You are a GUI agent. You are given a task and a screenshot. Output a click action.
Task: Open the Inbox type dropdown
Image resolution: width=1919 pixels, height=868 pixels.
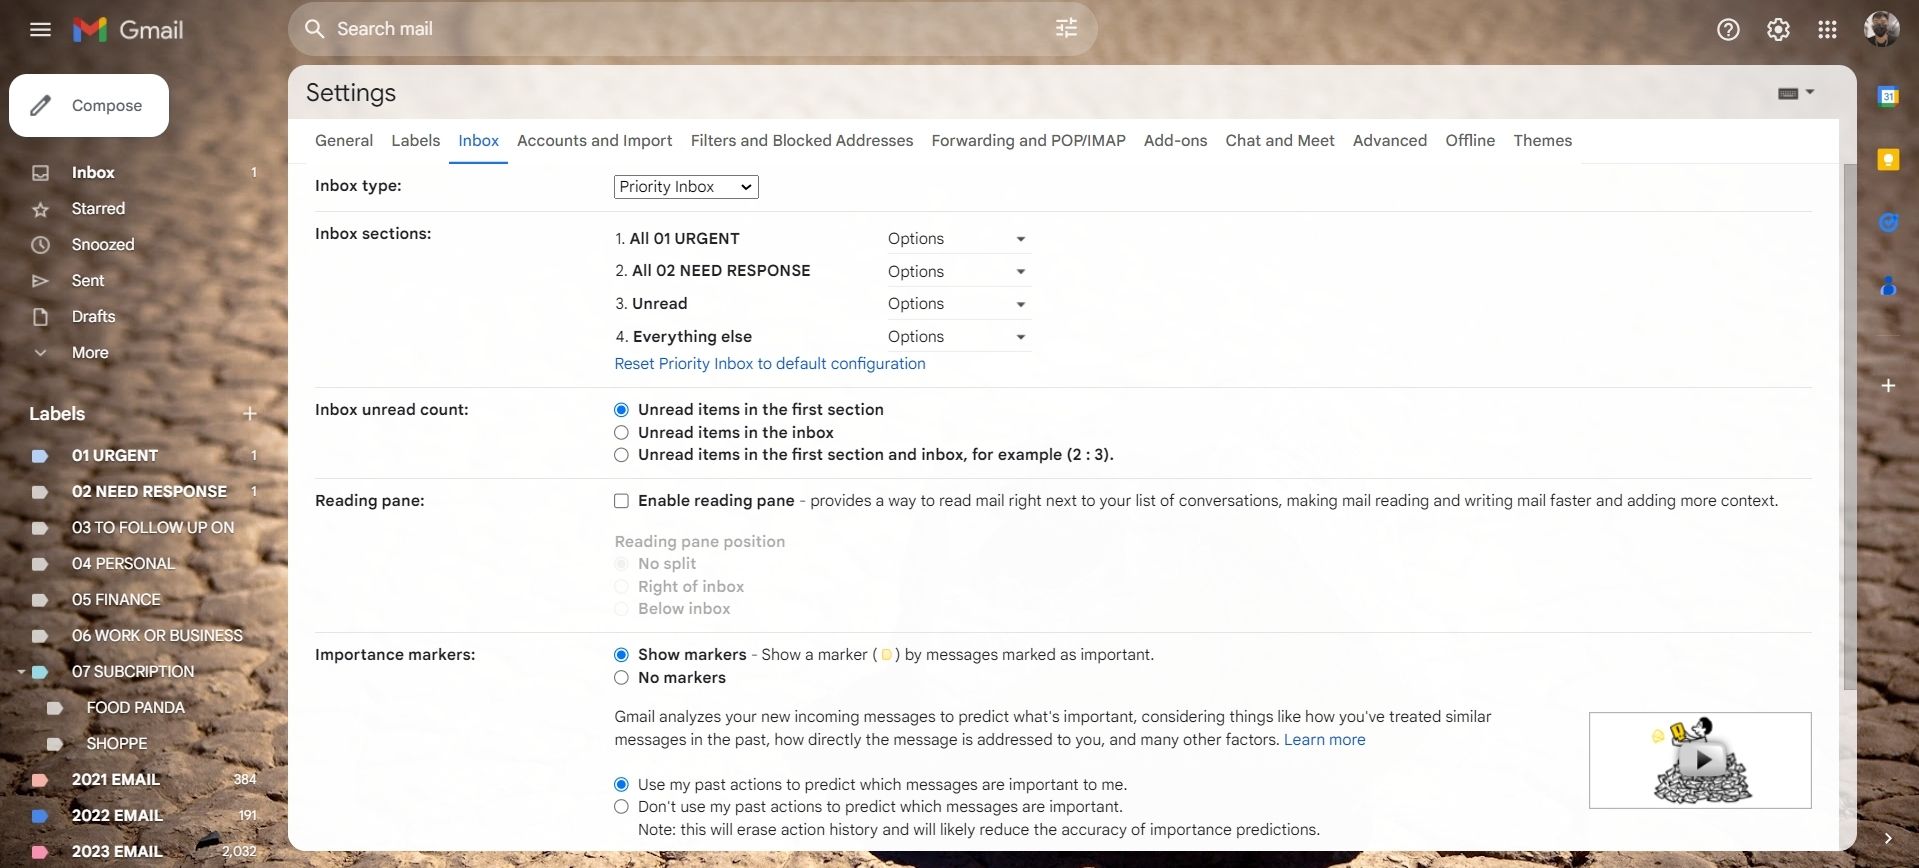[x=686, y=187]
